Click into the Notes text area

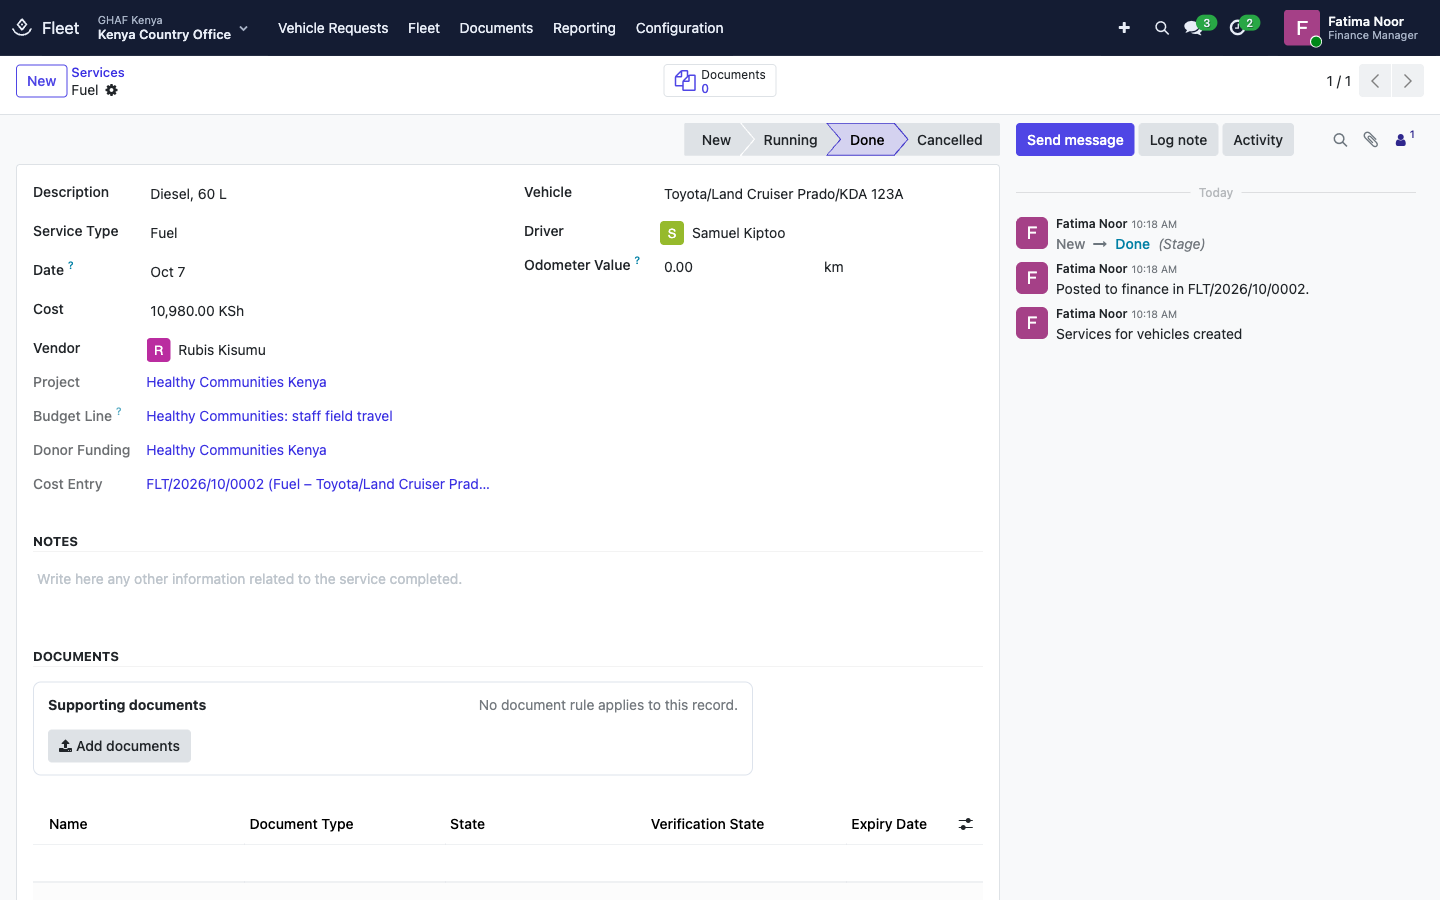pyautogui.click(x=508, y=579)
